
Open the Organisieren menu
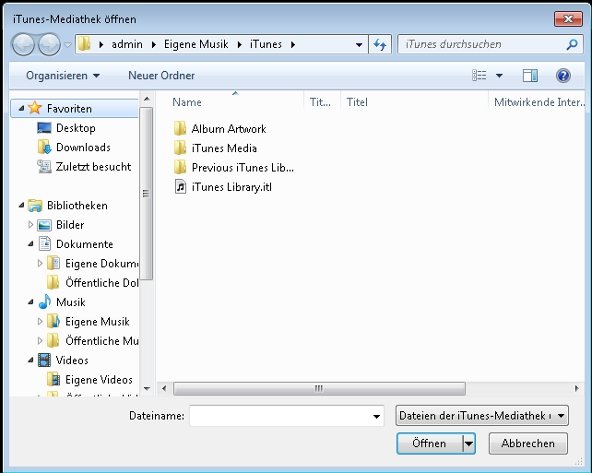click(x=63, y=75)
